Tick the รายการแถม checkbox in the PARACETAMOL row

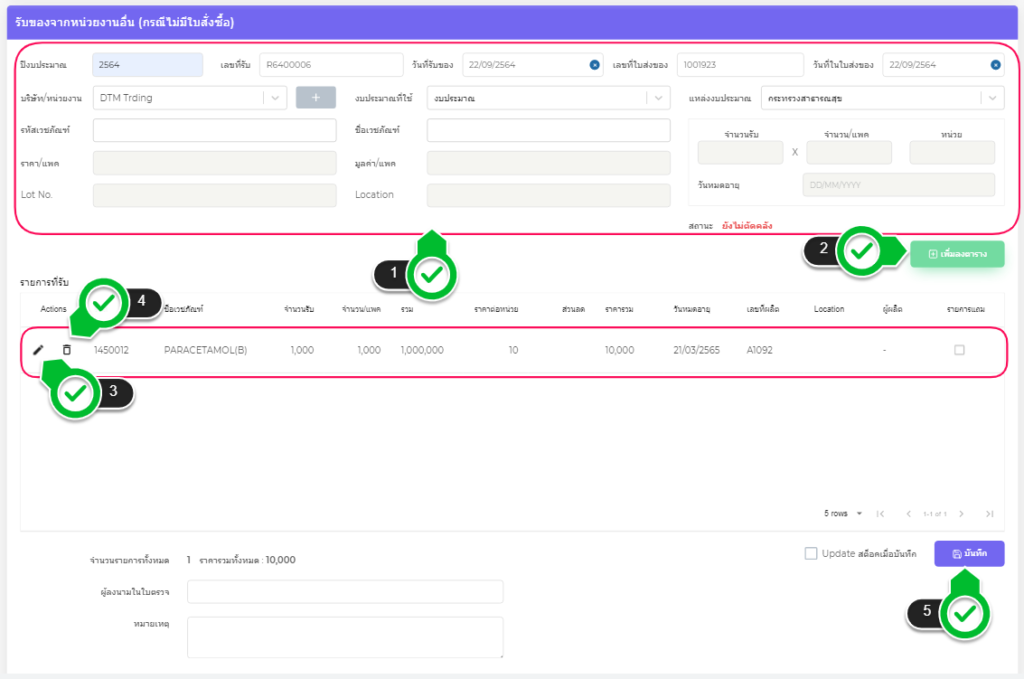coord(959,350)
